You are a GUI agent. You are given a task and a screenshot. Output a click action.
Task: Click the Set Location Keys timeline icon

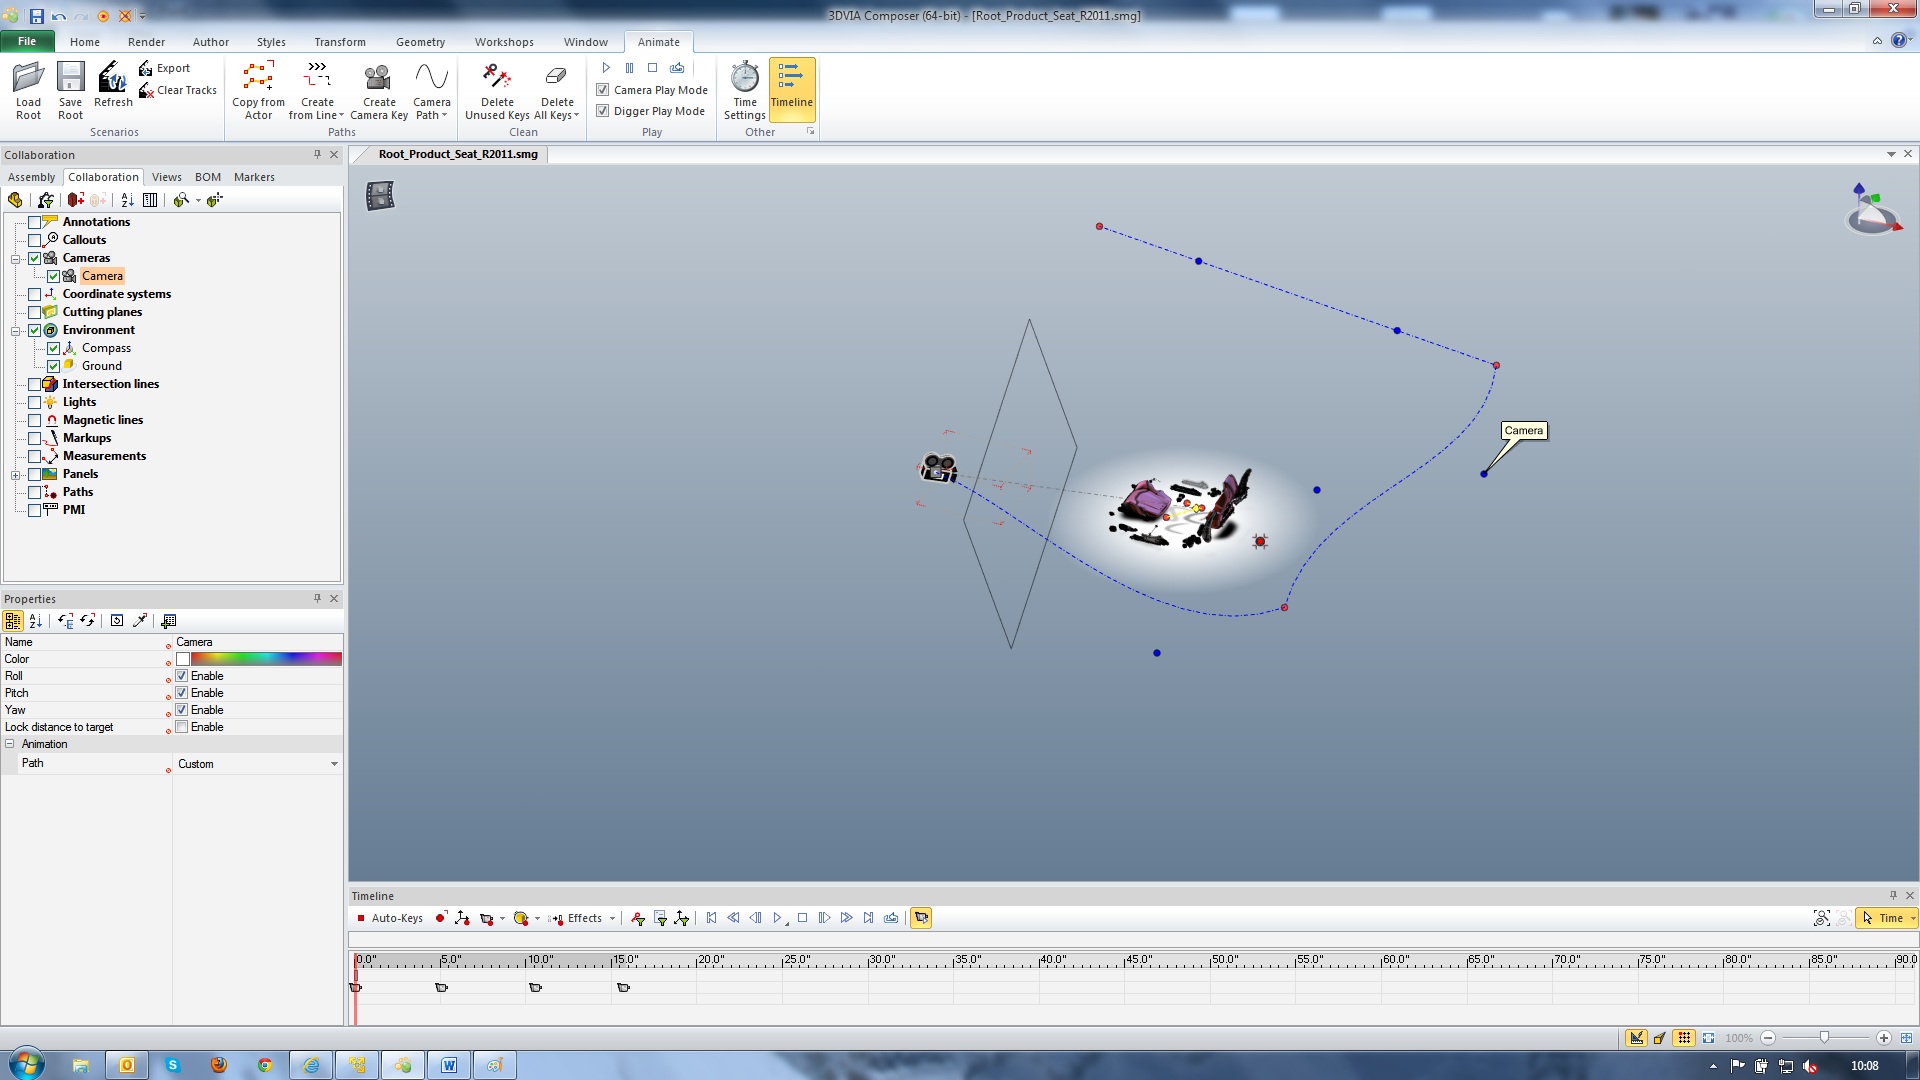462,918
